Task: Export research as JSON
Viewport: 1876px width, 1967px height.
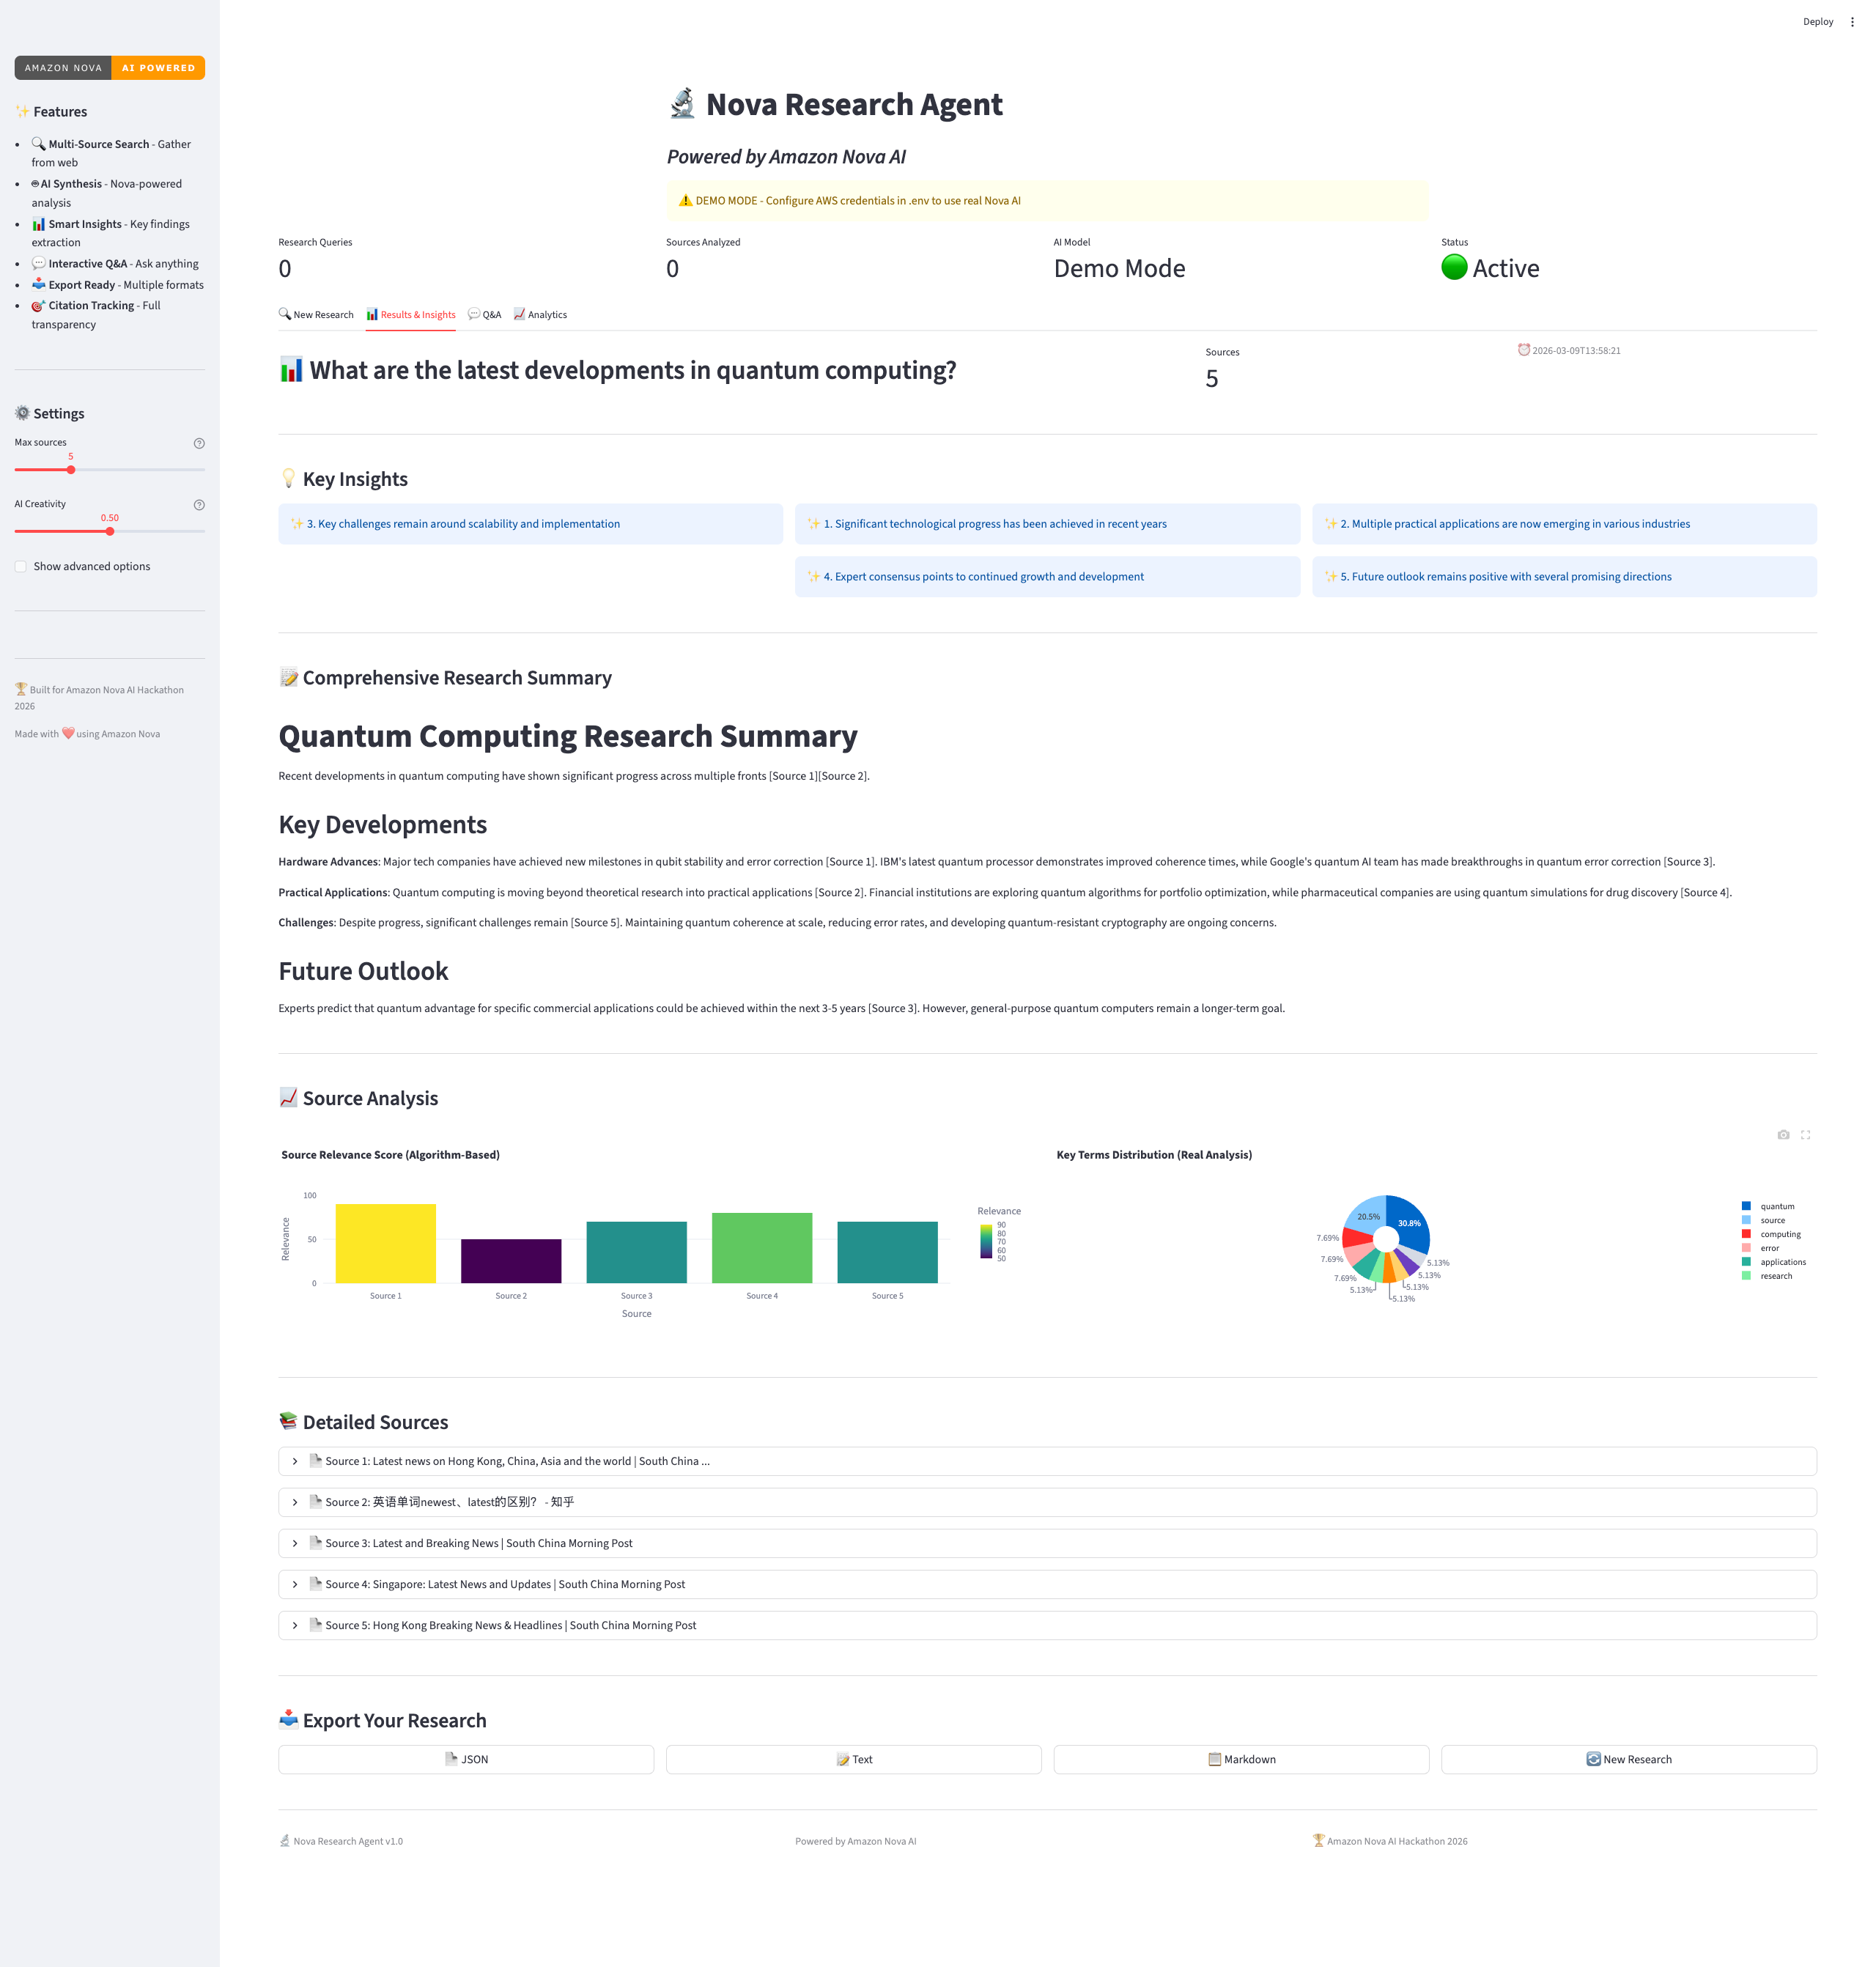Action: pos(466,1759)
